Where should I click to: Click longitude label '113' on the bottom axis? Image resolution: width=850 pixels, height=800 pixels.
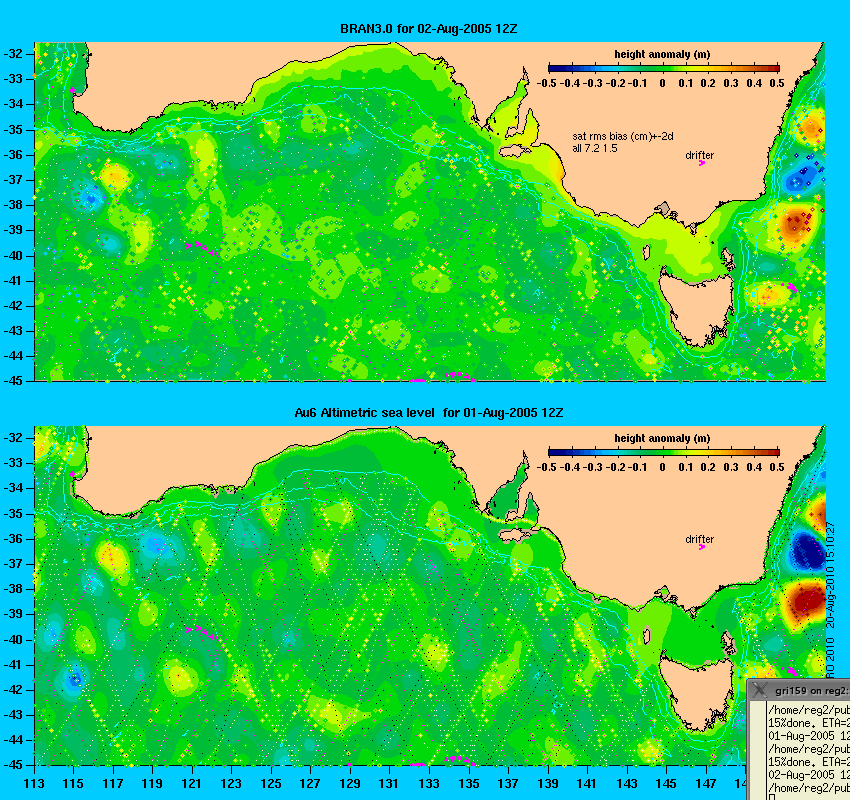point(34,784)
